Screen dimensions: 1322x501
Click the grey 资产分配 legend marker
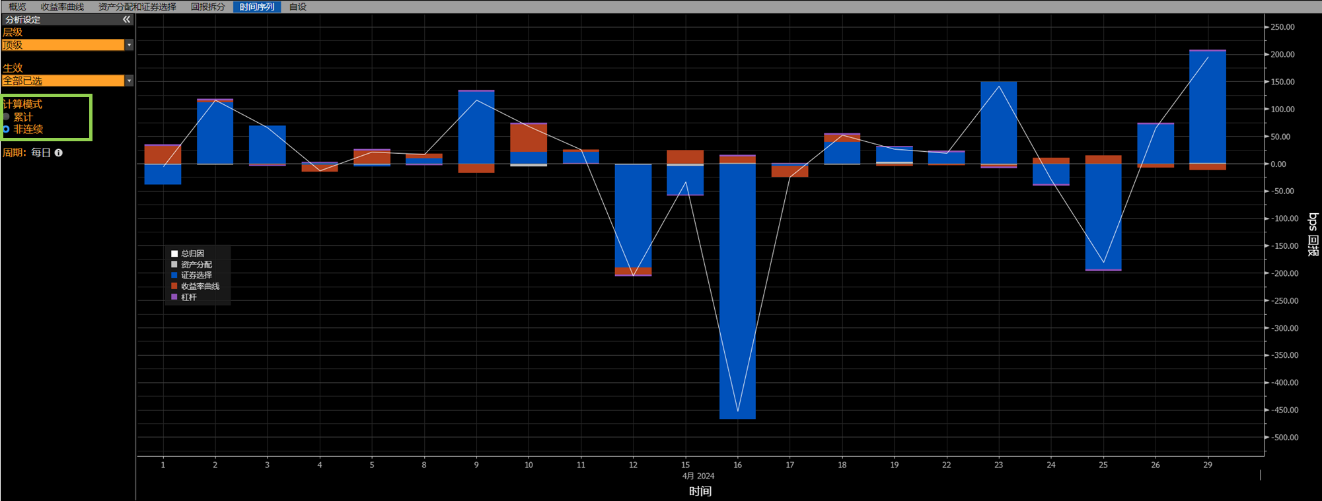[174, 264]
